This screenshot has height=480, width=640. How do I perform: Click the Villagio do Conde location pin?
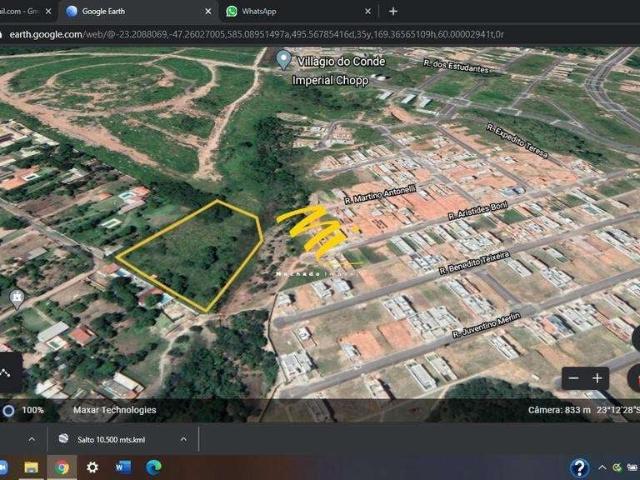[284, 60]
